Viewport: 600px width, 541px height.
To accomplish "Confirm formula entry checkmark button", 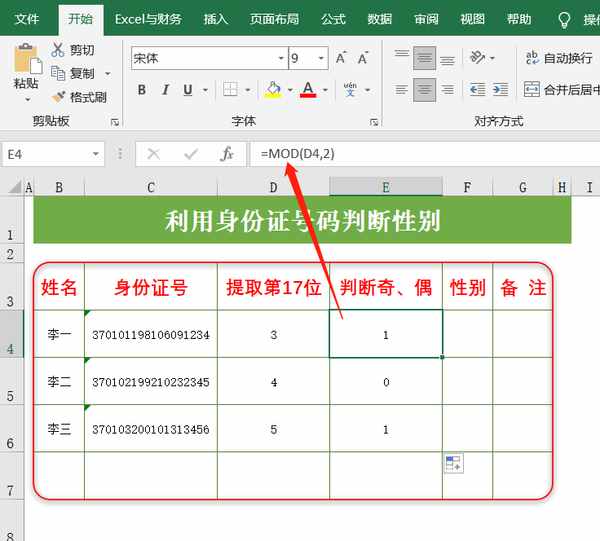I will click(x=191, y=154).
